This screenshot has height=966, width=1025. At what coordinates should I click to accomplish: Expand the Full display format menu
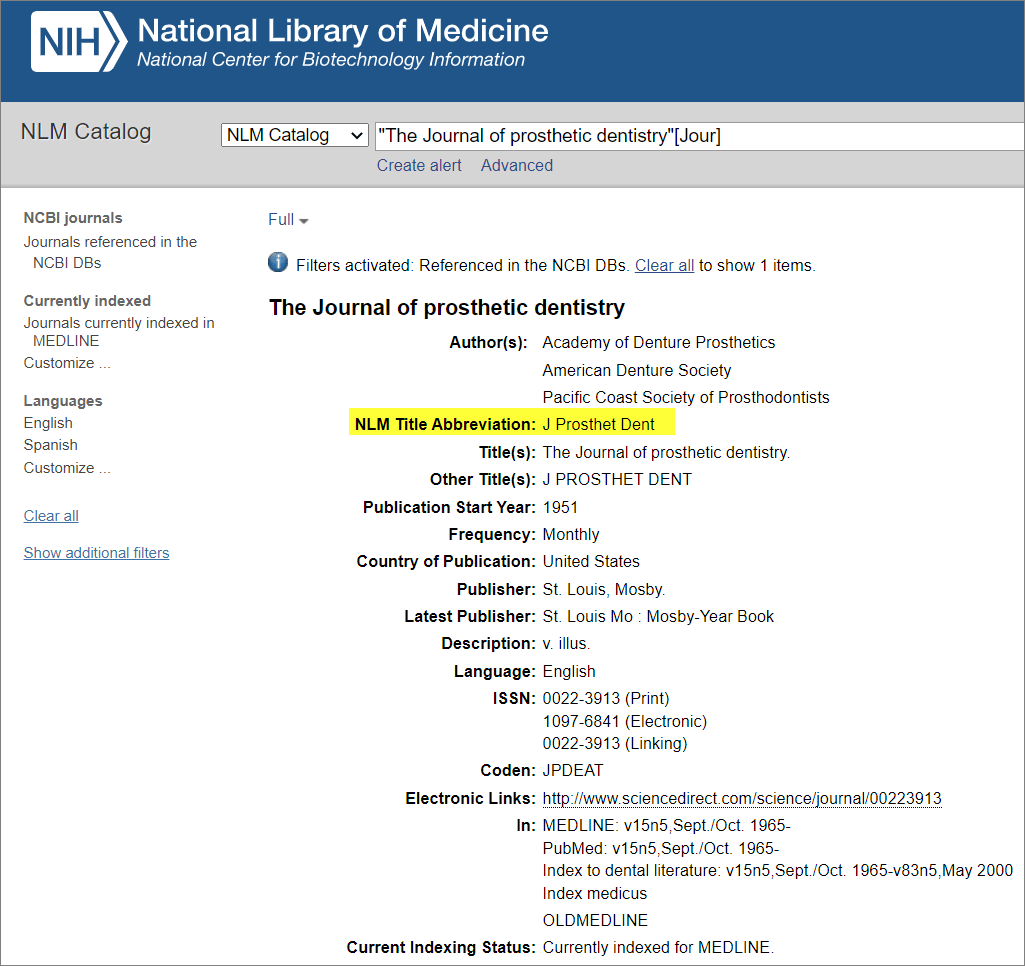click(288, 220)
